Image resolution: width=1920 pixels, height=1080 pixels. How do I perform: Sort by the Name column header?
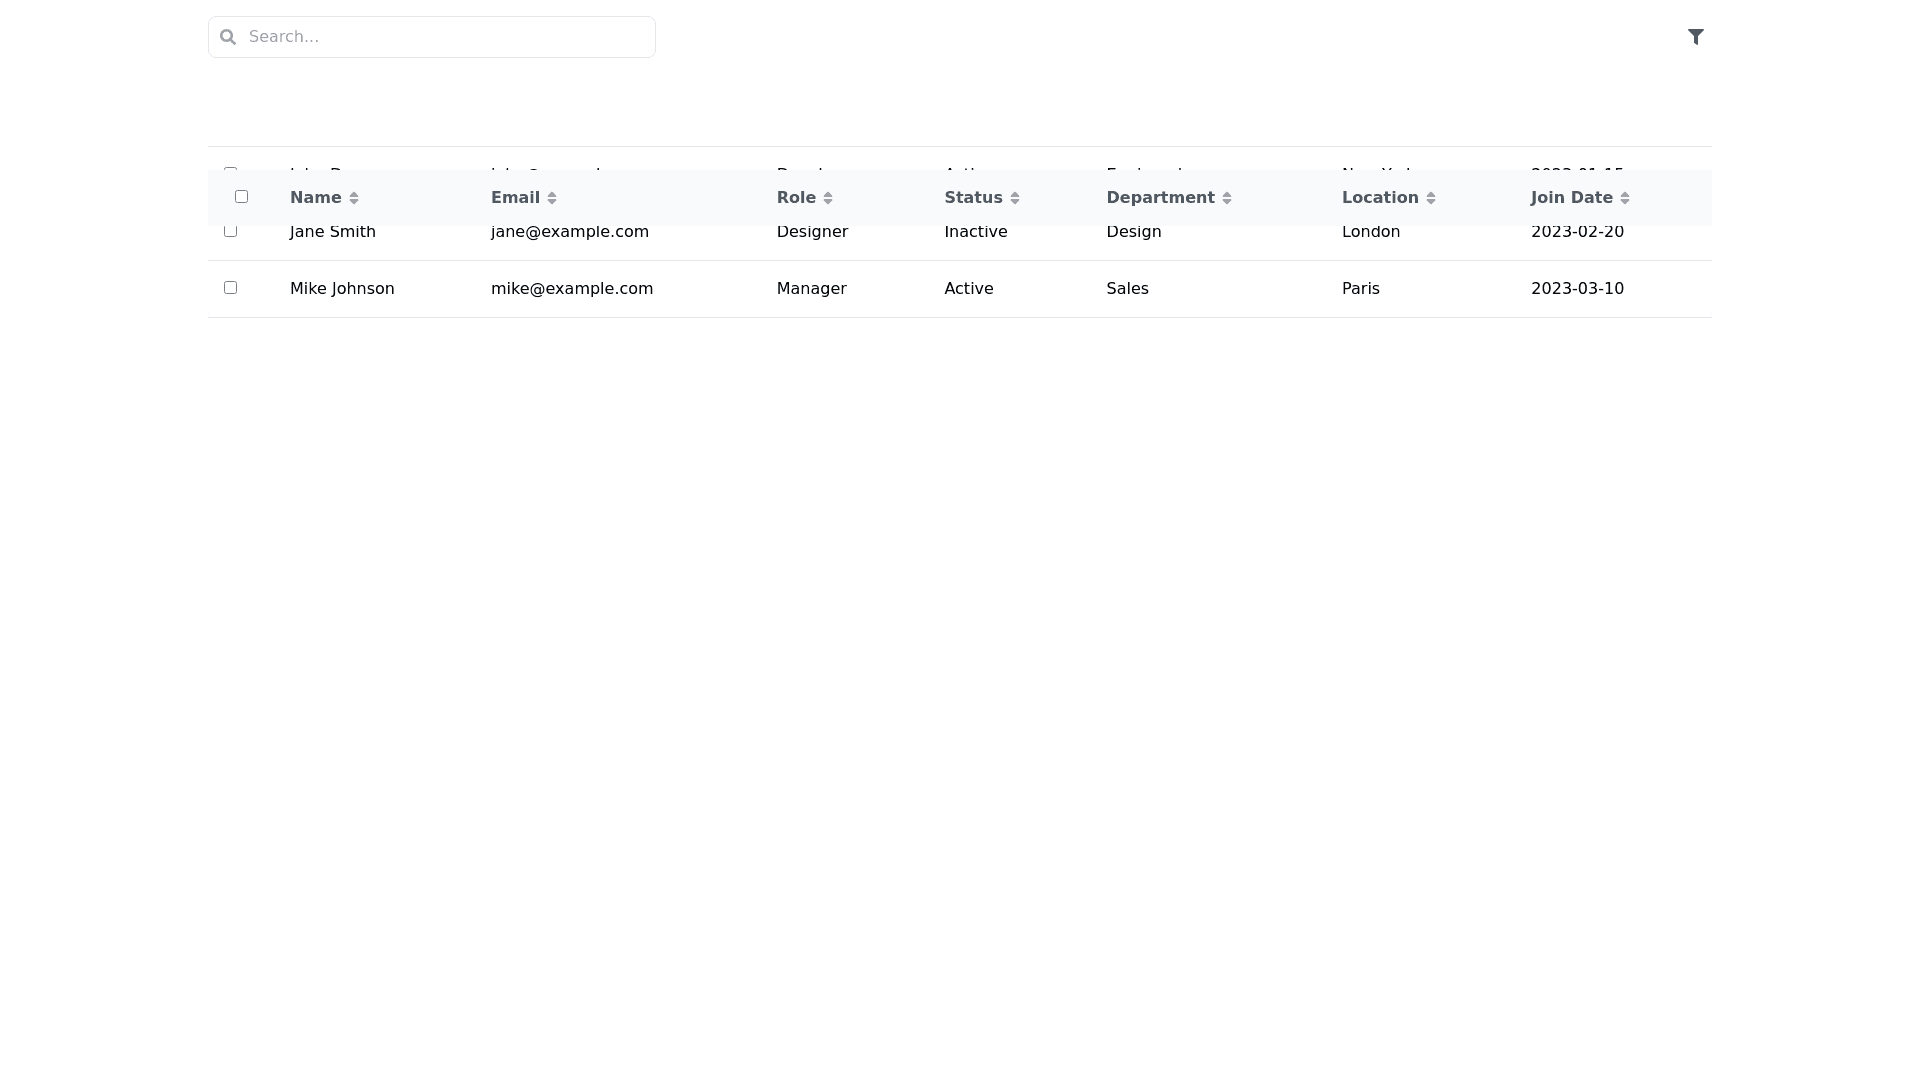315,198
